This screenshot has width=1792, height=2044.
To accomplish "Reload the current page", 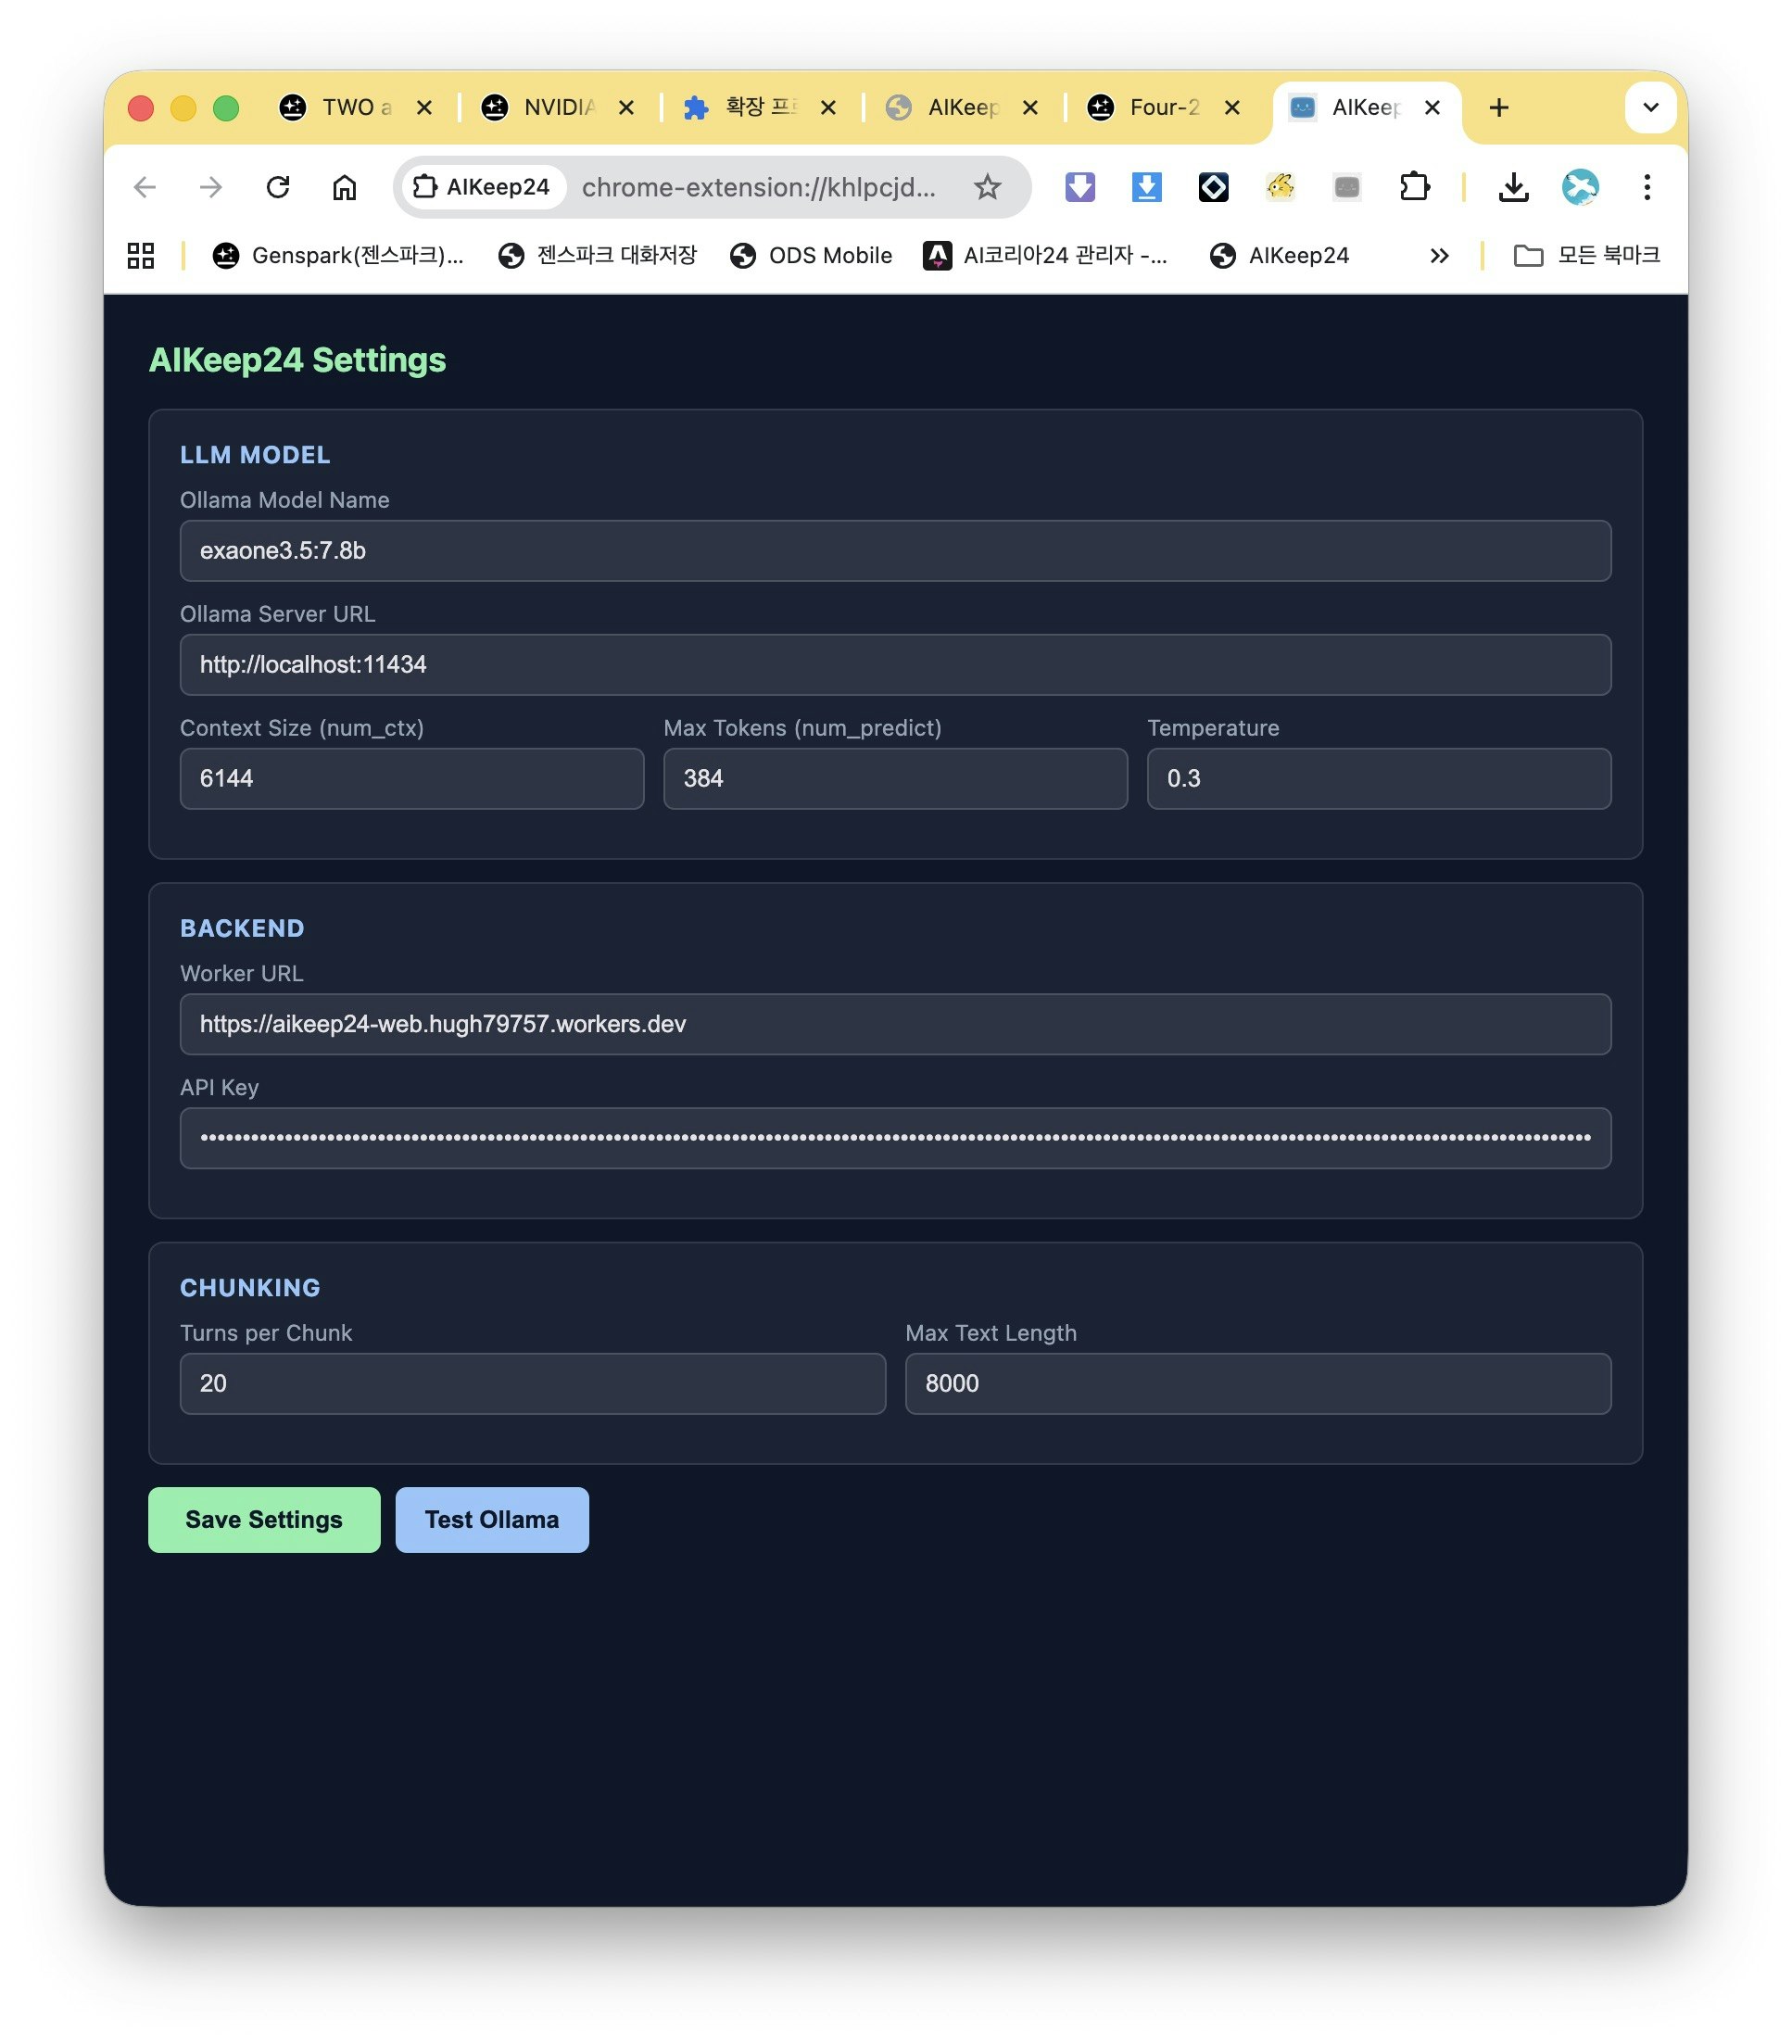I will [x=278, y=187].
